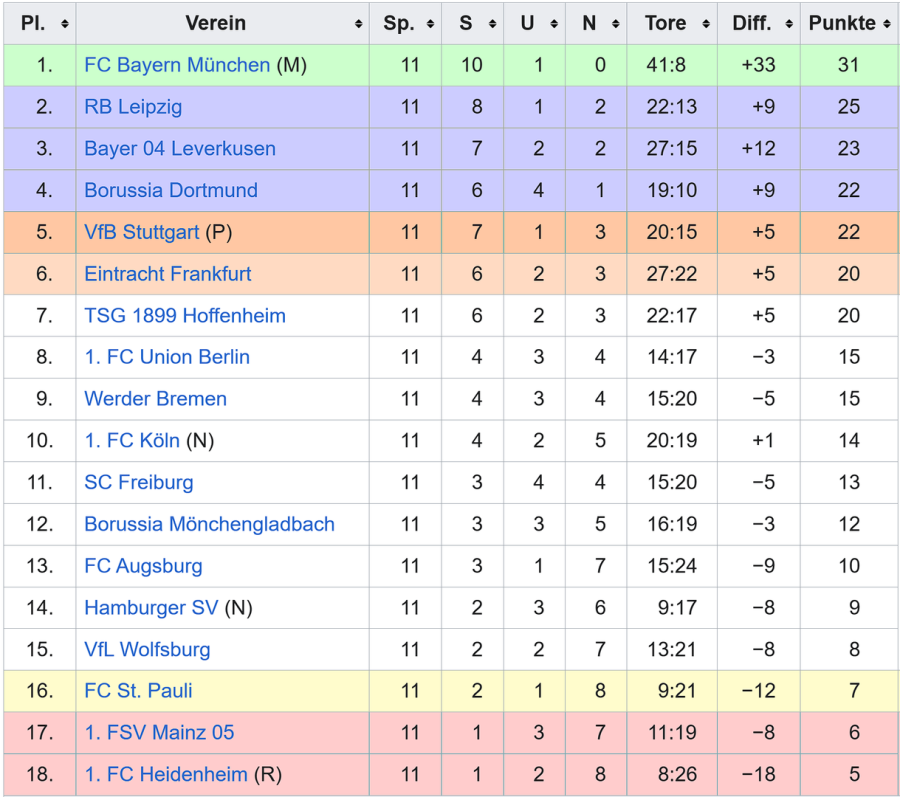
Task: Open RB Leipzig club page
Action: pyautogui.click(x=133, y=107)
